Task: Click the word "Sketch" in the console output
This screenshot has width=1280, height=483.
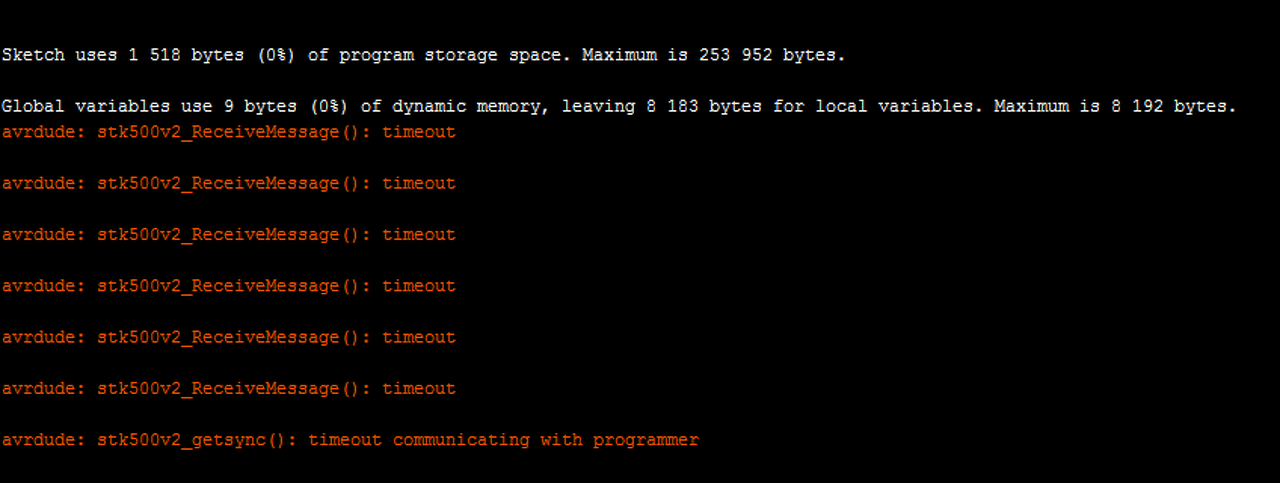Action: [33, 56]
